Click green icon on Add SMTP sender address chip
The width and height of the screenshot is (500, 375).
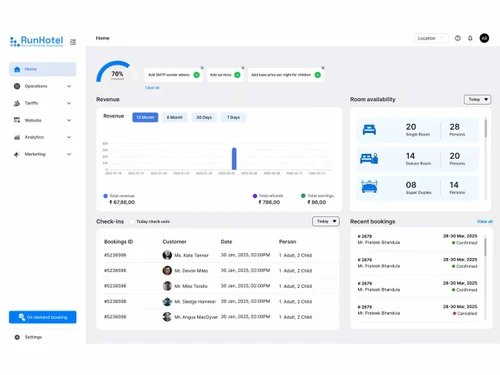click(x=197, y=75)
